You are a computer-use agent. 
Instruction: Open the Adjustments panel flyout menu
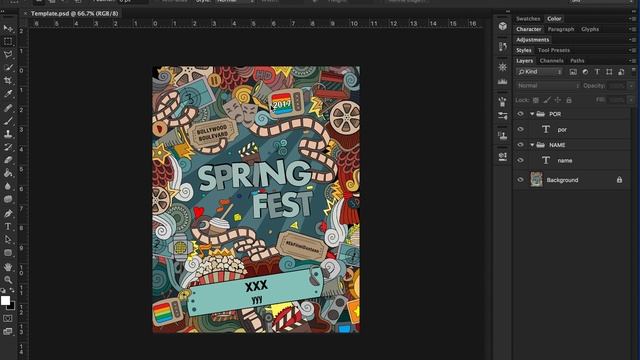[632, 40]
